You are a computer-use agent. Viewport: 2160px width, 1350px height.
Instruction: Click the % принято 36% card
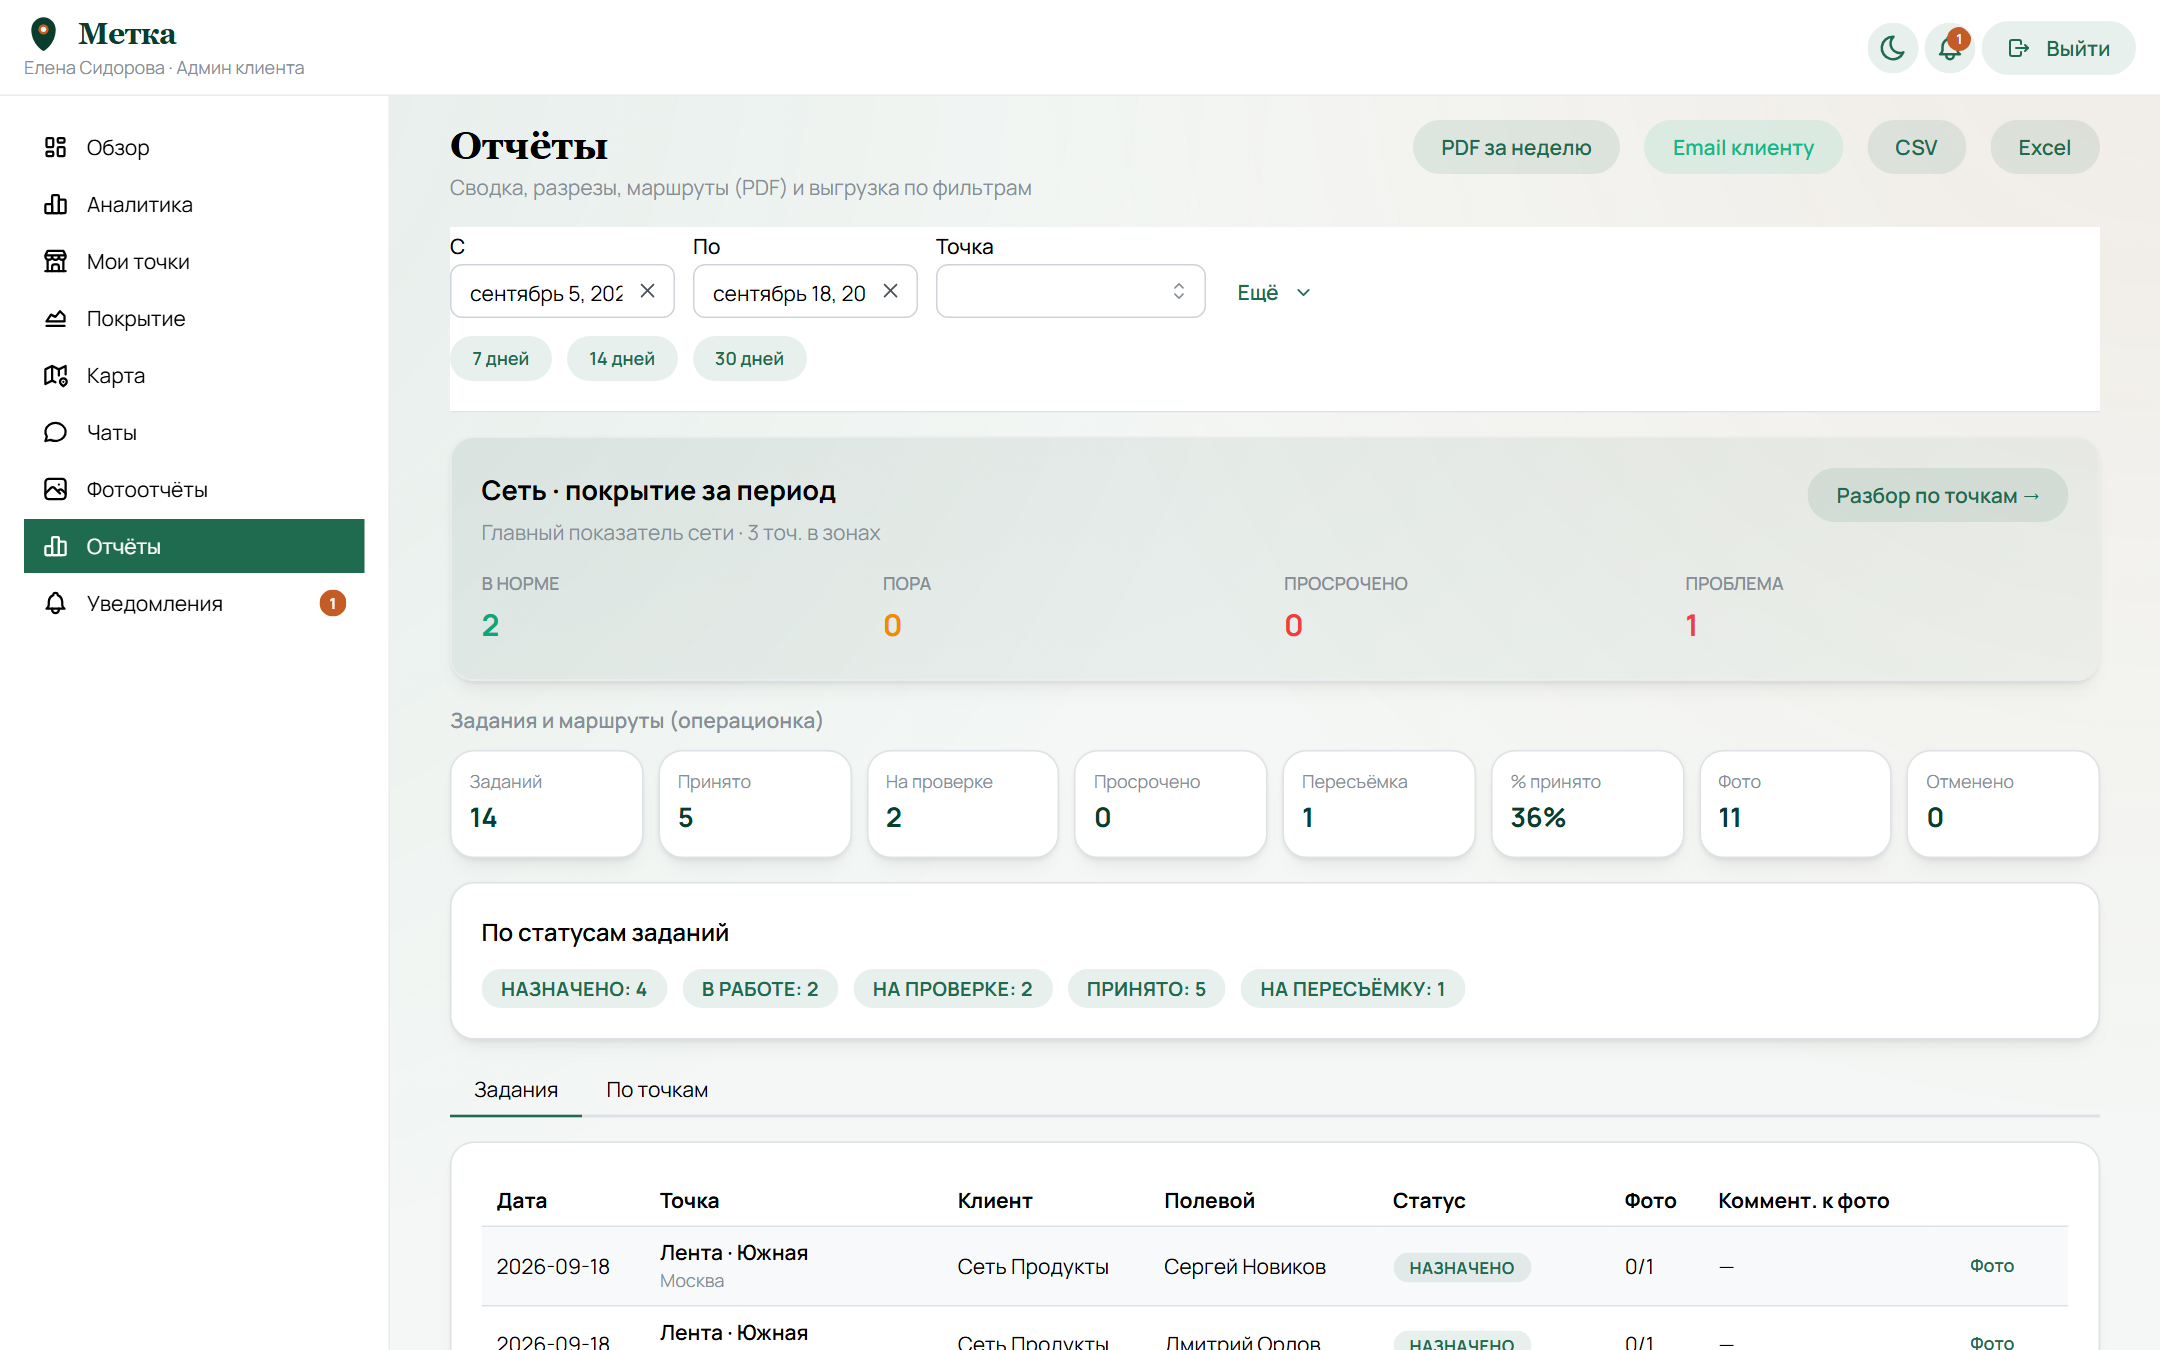pyautogui.click(x=1587, y=803)
